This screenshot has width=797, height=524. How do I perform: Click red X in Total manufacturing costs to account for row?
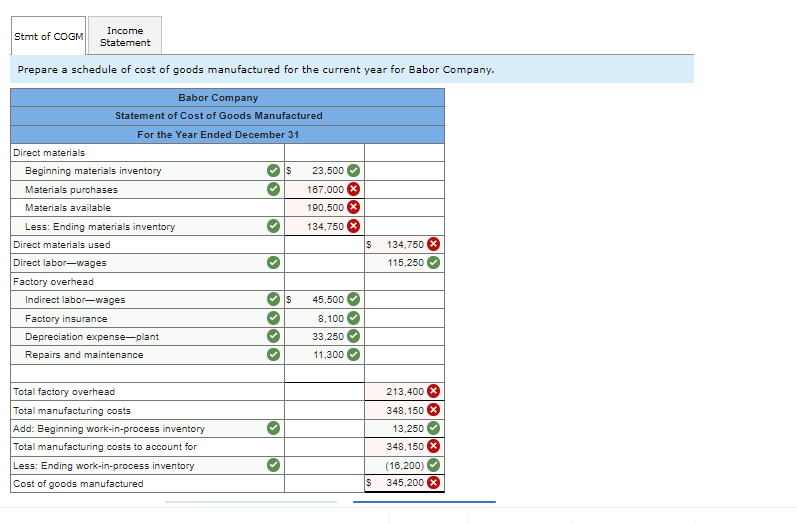pyautogui.click(x=433, y=447)
